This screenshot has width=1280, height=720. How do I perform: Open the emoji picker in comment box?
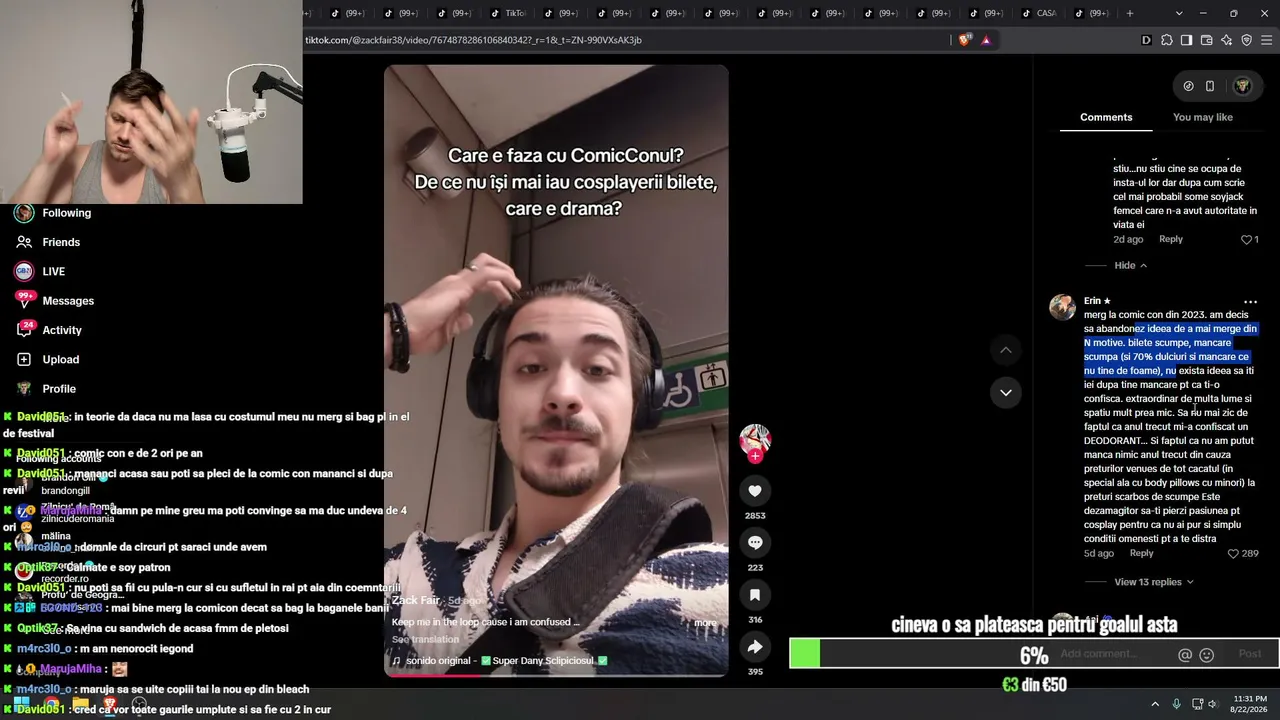point(1206,655)
